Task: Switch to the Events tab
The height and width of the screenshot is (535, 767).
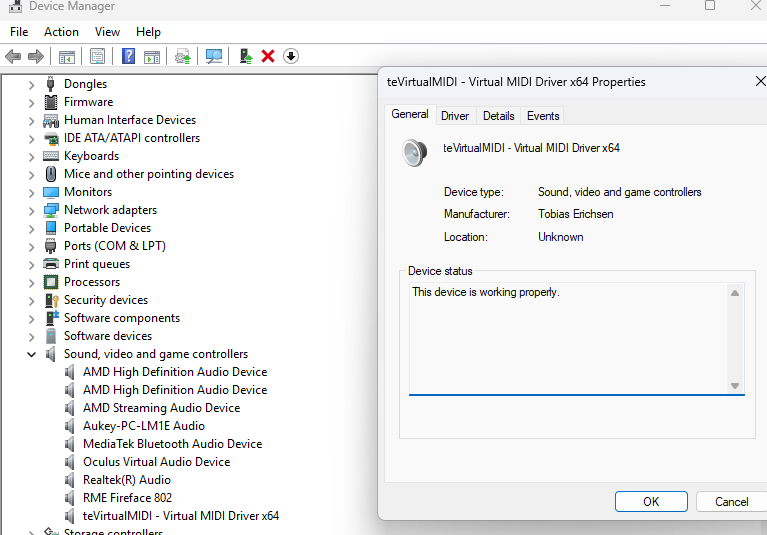Action: pos(543,116)
